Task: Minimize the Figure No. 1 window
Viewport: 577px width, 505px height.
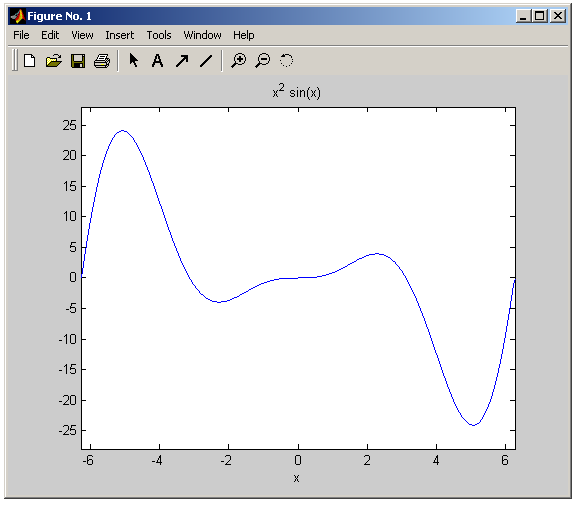Action: click(x=524, y=16)
